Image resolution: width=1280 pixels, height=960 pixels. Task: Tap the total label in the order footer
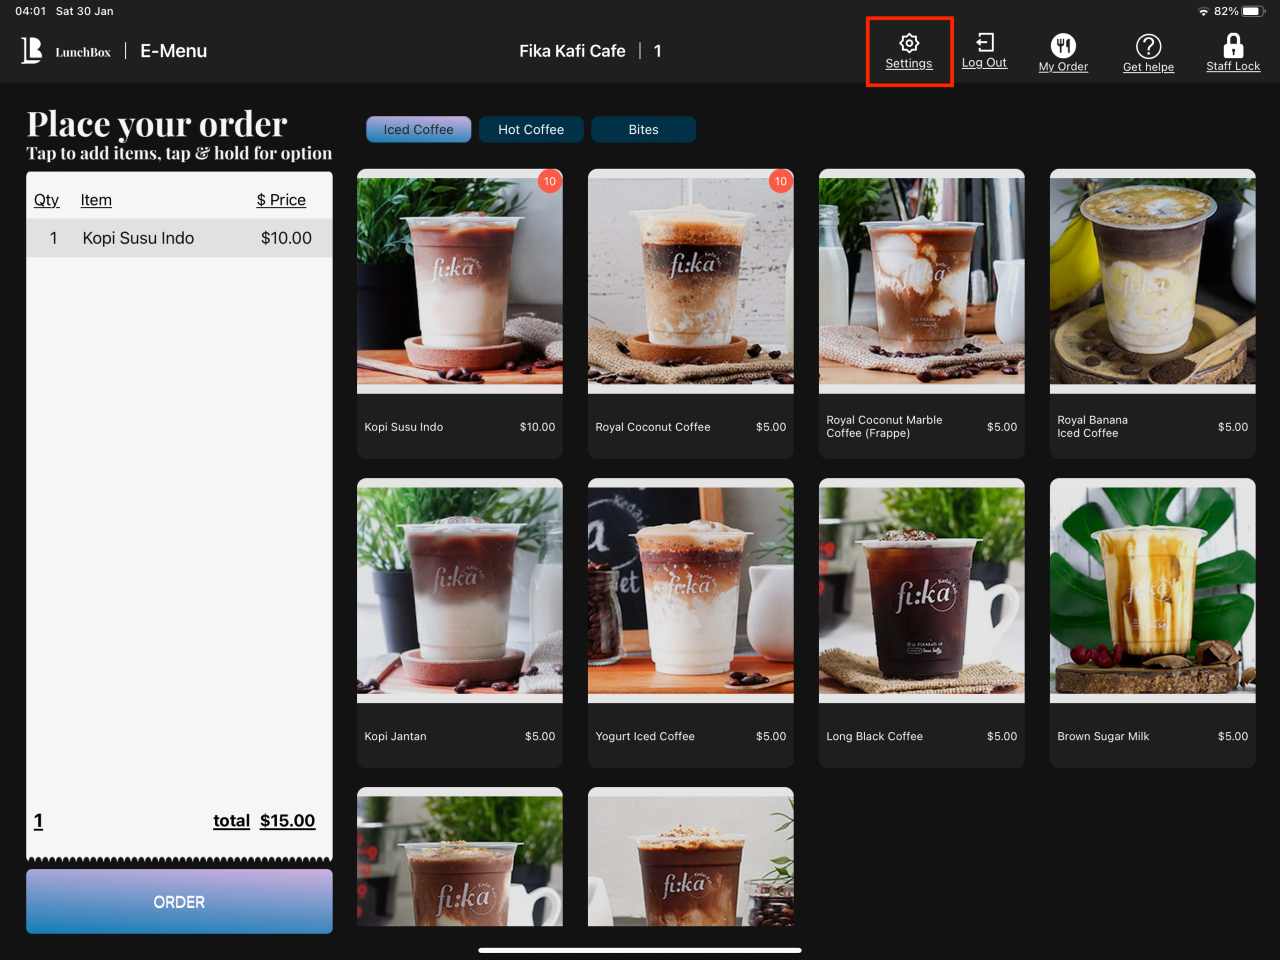tap(231, 821)
